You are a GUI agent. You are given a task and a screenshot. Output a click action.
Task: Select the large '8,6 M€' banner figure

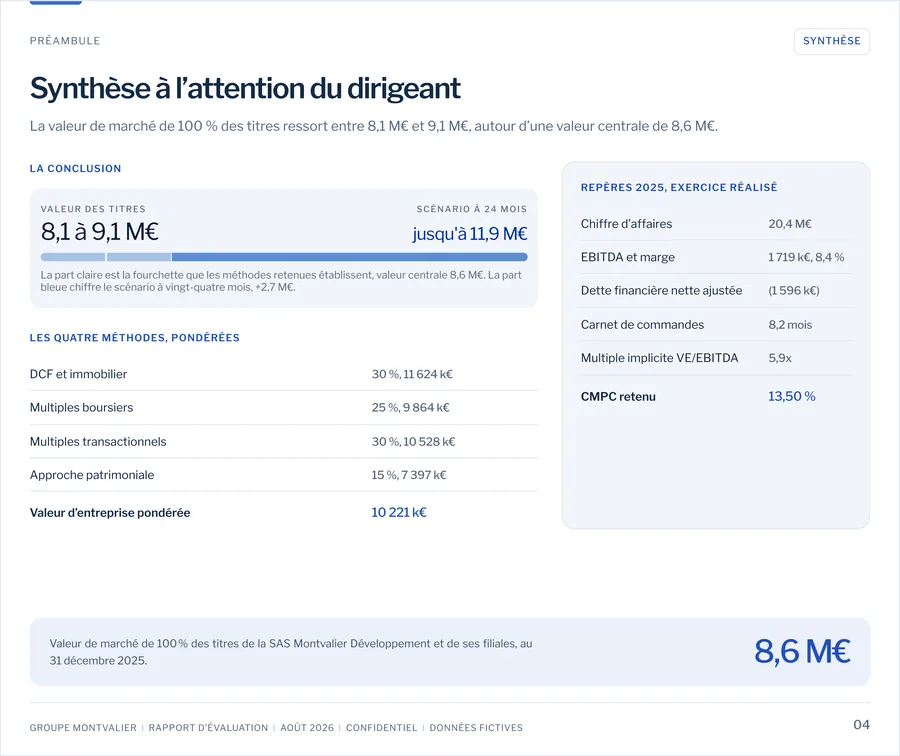(x=802, y=652)
